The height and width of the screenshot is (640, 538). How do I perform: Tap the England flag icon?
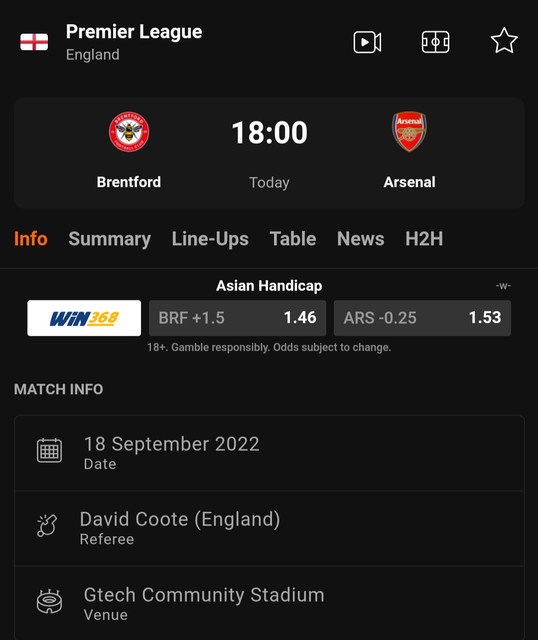coord(34,42)
